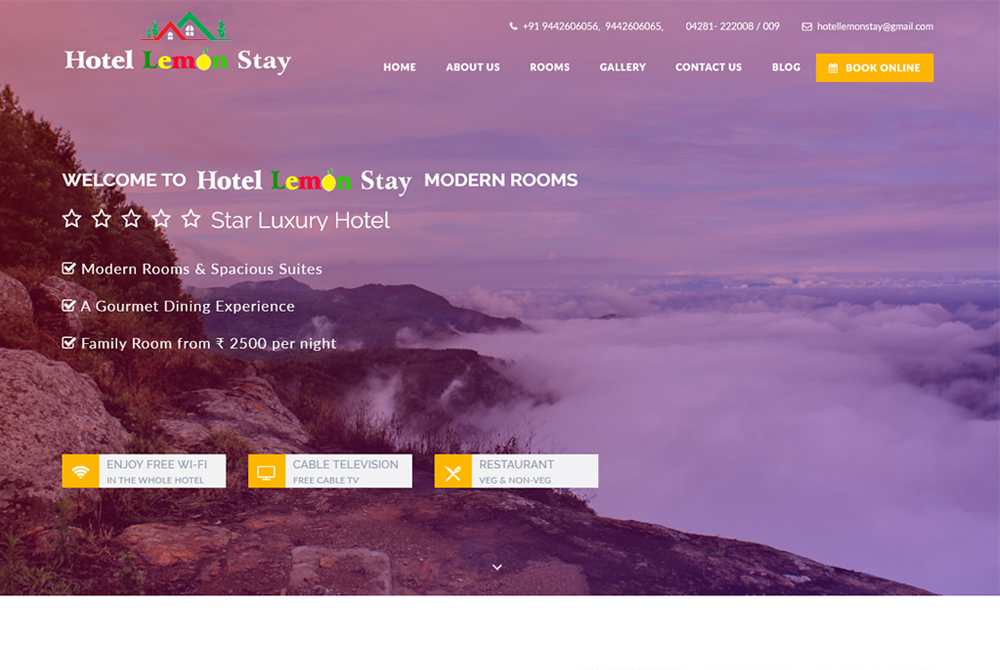This screenshot has height=670, width=1000.
Task: Click the Family Room price checkmark
Action: click(68, 342)
